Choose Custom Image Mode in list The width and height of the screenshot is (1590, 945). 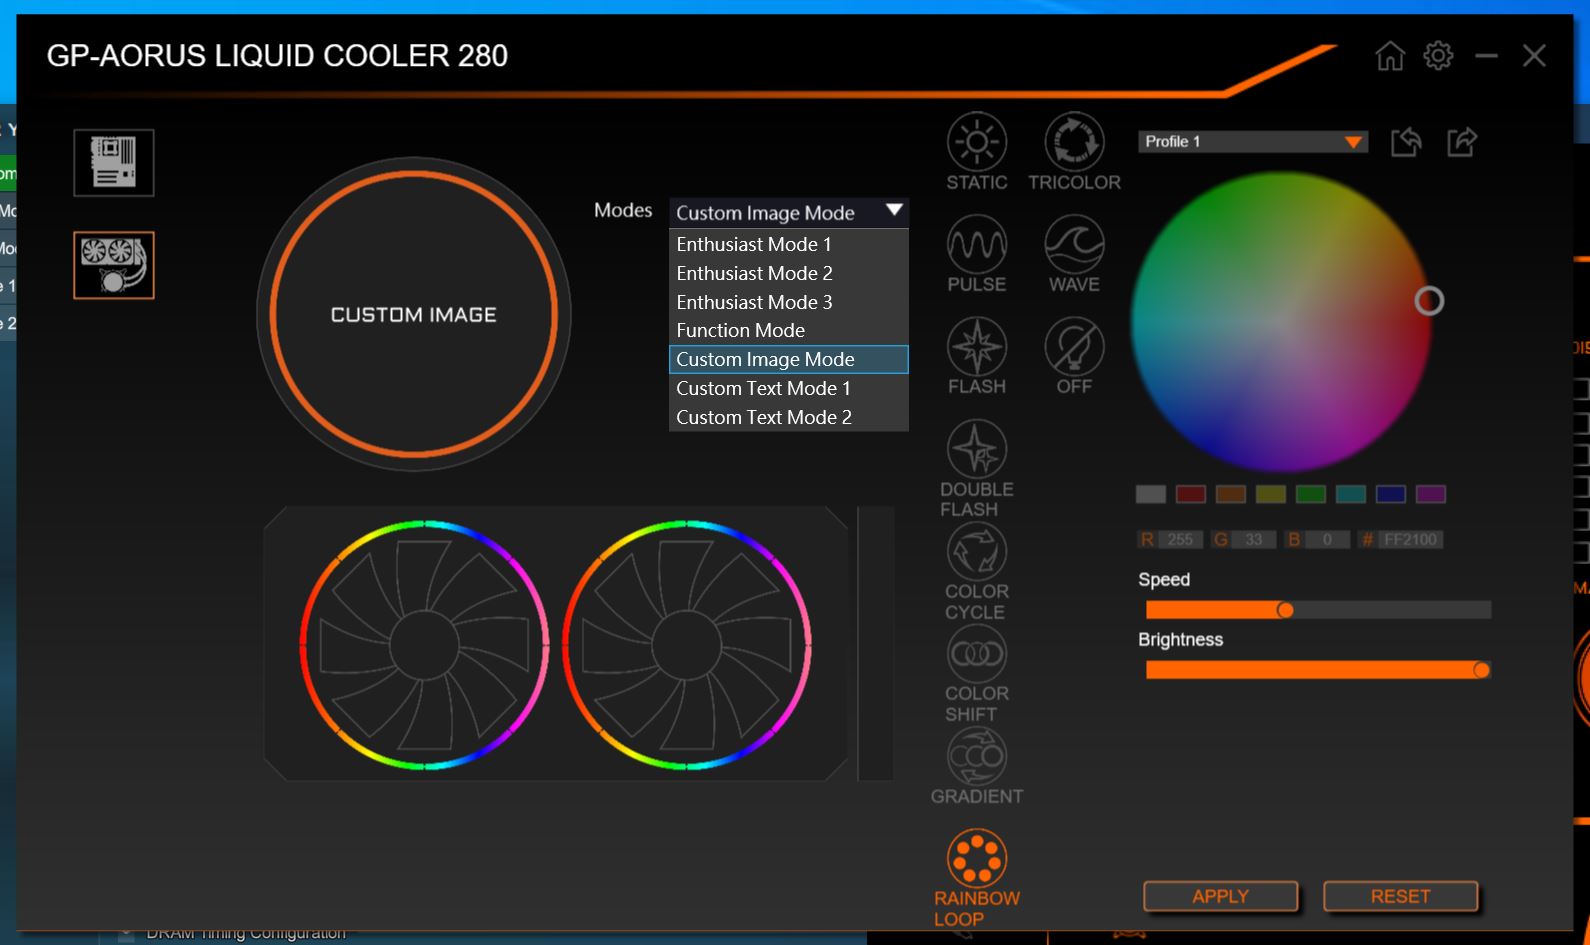[x=788, y=359]
